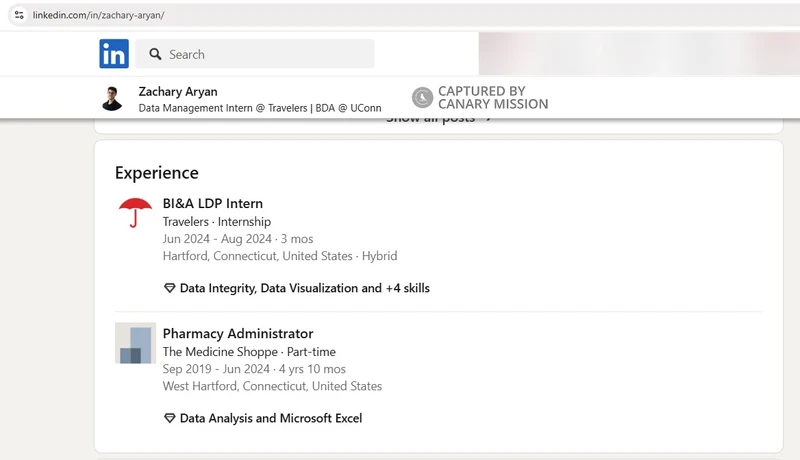Screen dimensions: 800x460
Task: Focus the LinkedIn Search field
Action: (255, 54)
